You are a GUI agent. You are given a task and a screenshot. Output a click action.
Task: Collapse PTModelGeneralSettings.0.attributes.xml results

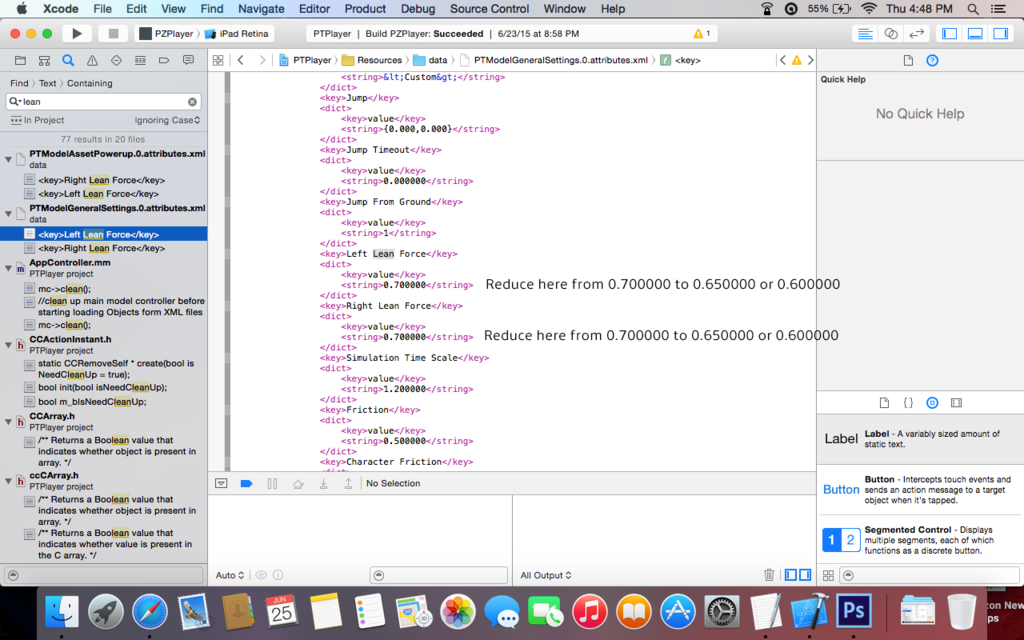point(8,214)
